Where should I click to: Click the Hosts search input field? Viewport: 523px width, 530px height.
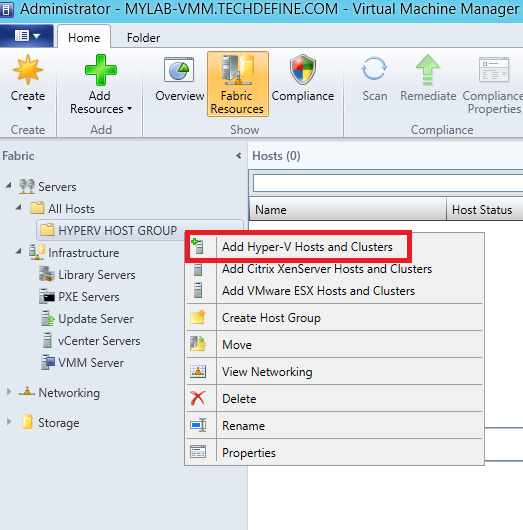[388, 183]
